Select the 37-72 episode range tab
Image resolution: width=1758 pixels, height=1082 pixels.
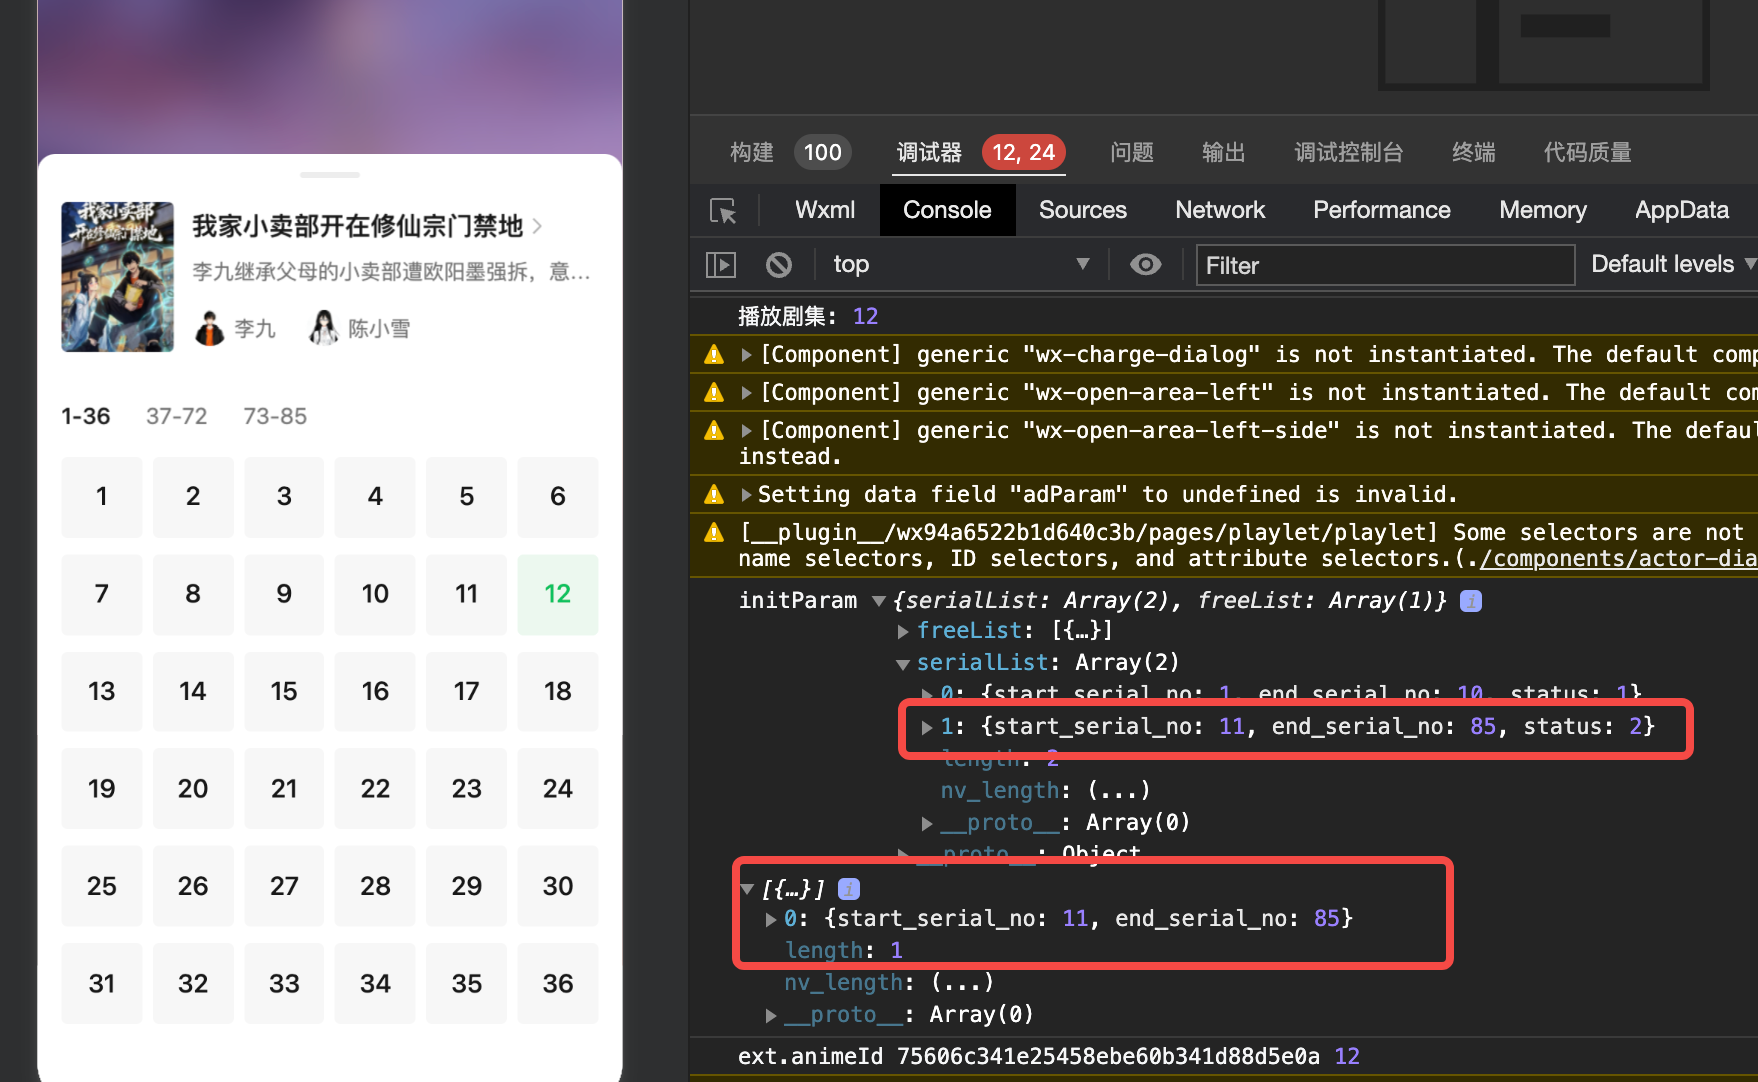[x=177, y=416]
